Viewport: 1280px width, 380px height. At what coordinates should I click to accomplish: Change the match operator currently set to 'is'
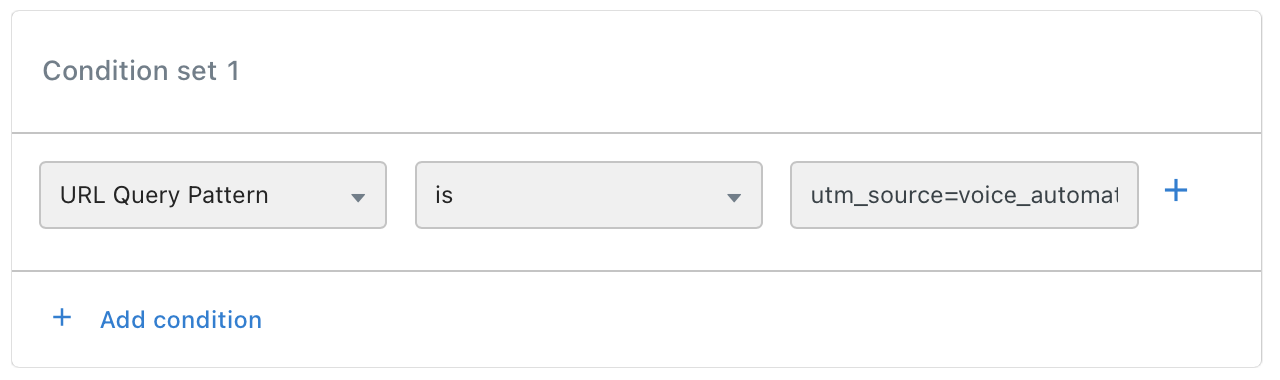tap(589, 195)
